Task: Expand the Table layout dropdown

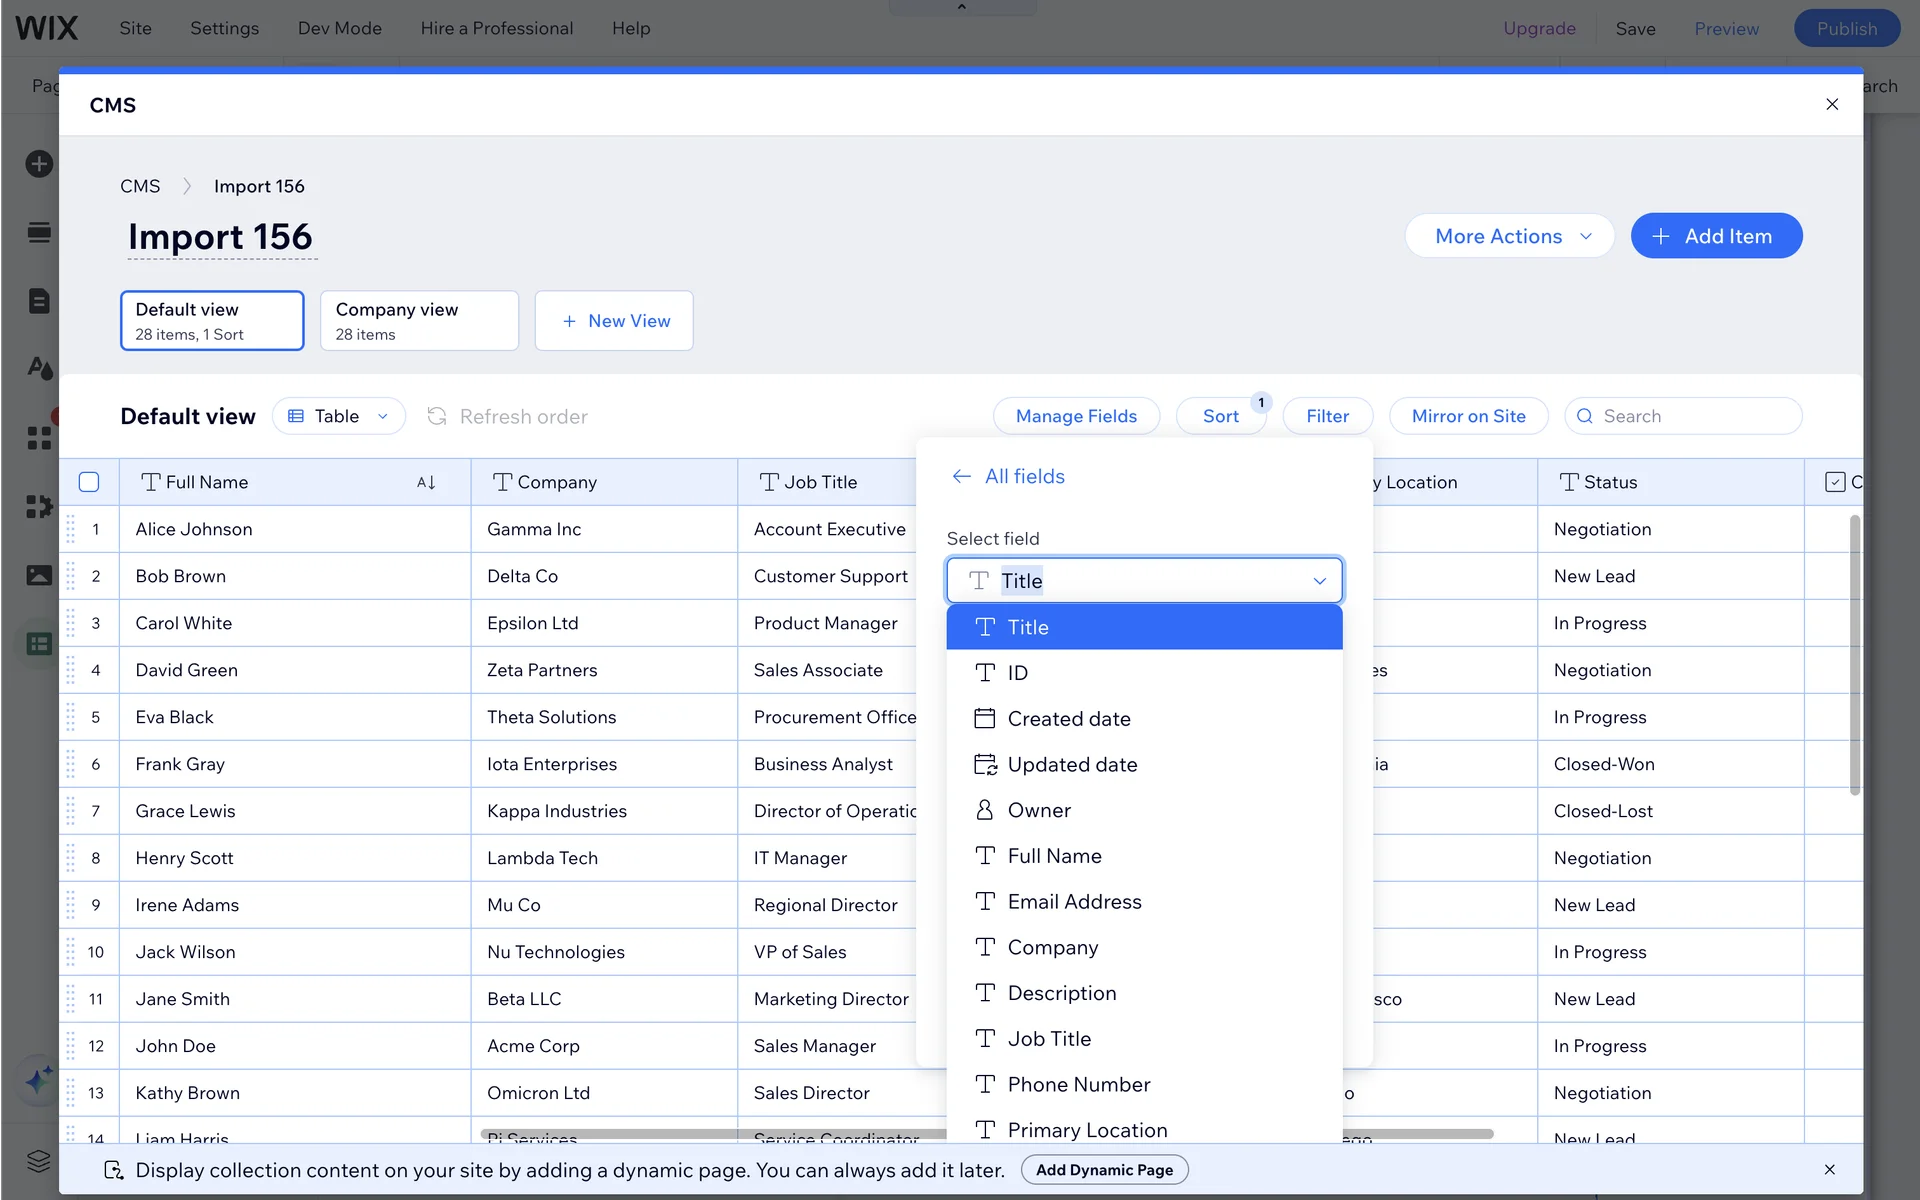Action: 339,417
